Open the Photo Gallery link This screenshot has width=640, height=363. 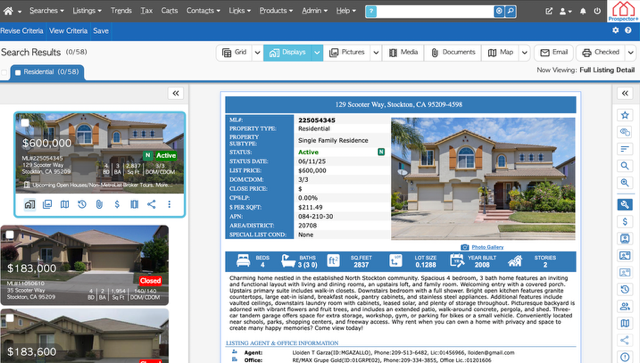[x=487, y=247]
